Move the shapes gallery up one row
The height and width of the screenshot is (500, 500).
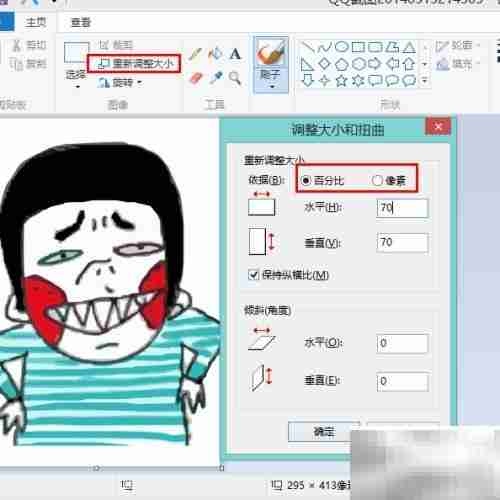point(425,48)
